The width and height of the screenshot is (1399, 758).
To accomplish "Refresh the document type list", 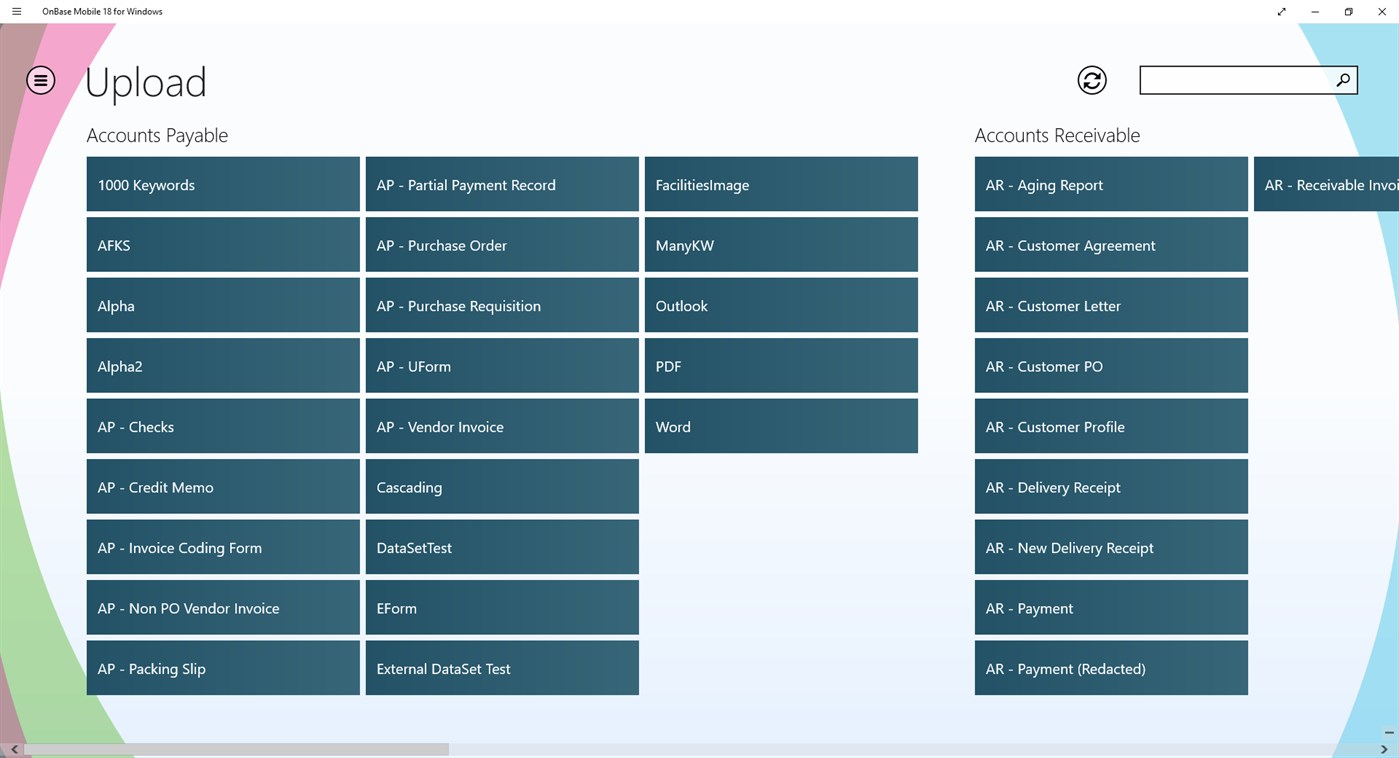I will [1091, 80].
